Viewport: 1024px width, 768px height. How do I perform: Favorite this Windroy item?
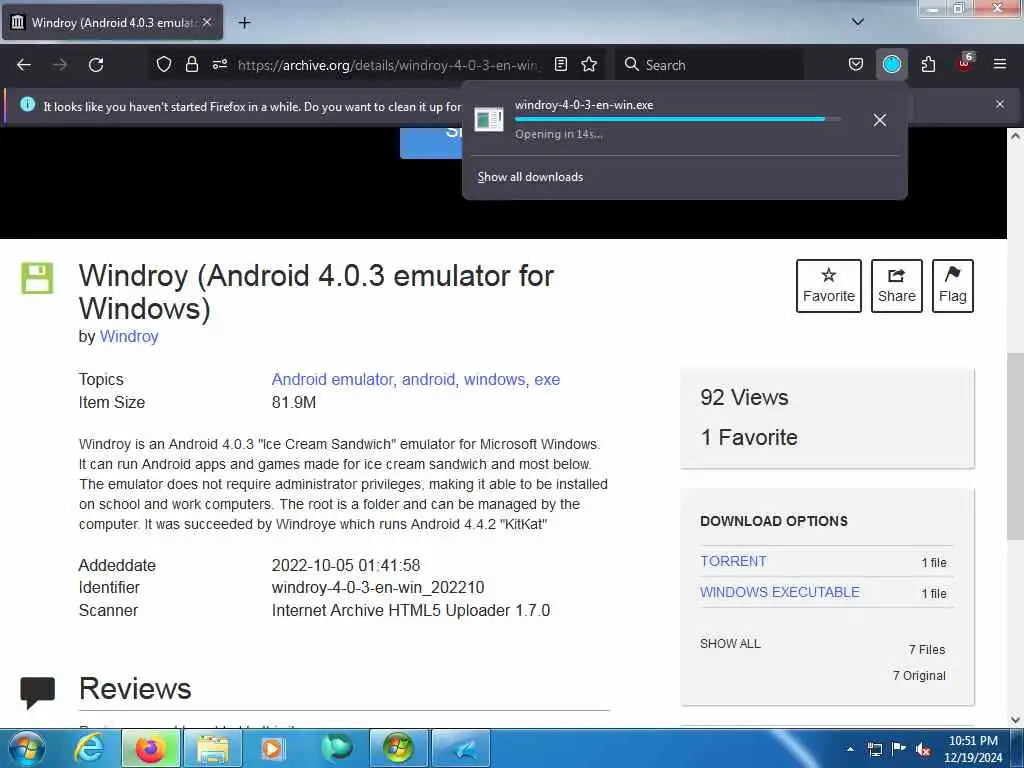click(x=828, y=286)
